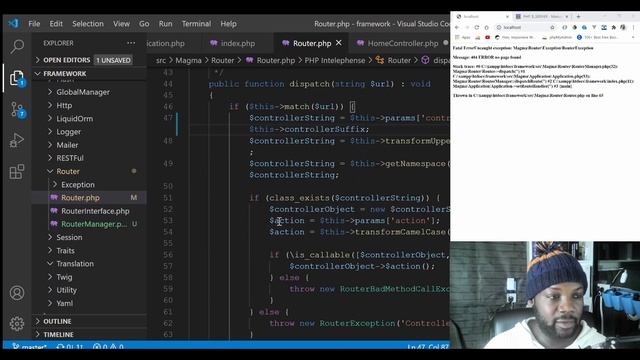Open Run and Debug view icon

tap(17, 140)
